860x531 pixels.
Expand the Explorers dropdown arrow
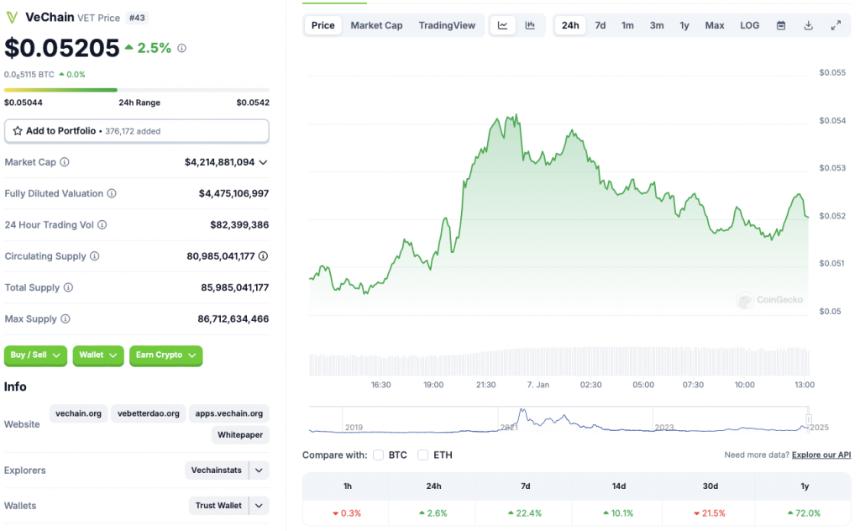coord(259,470)
